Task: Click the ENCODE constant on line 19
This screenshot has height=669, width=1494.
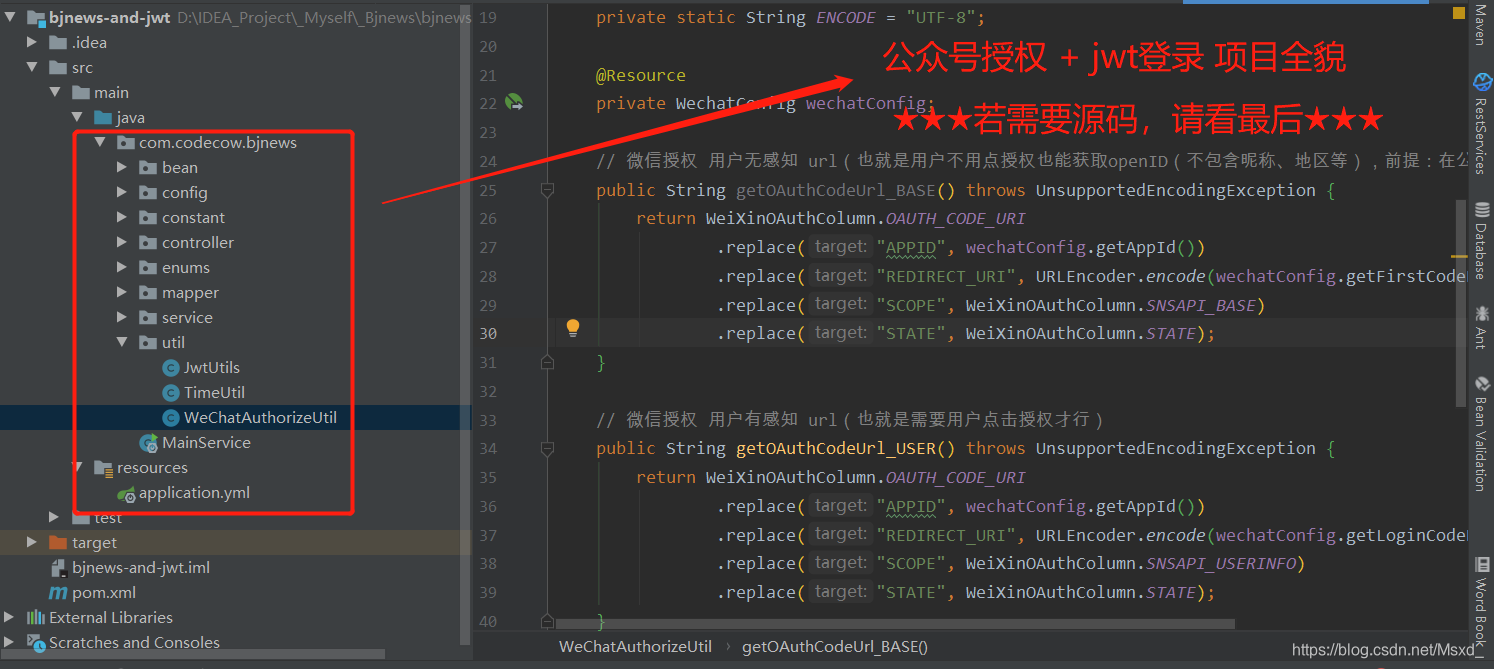Action: pyautogui.click(x=846, y=17)
